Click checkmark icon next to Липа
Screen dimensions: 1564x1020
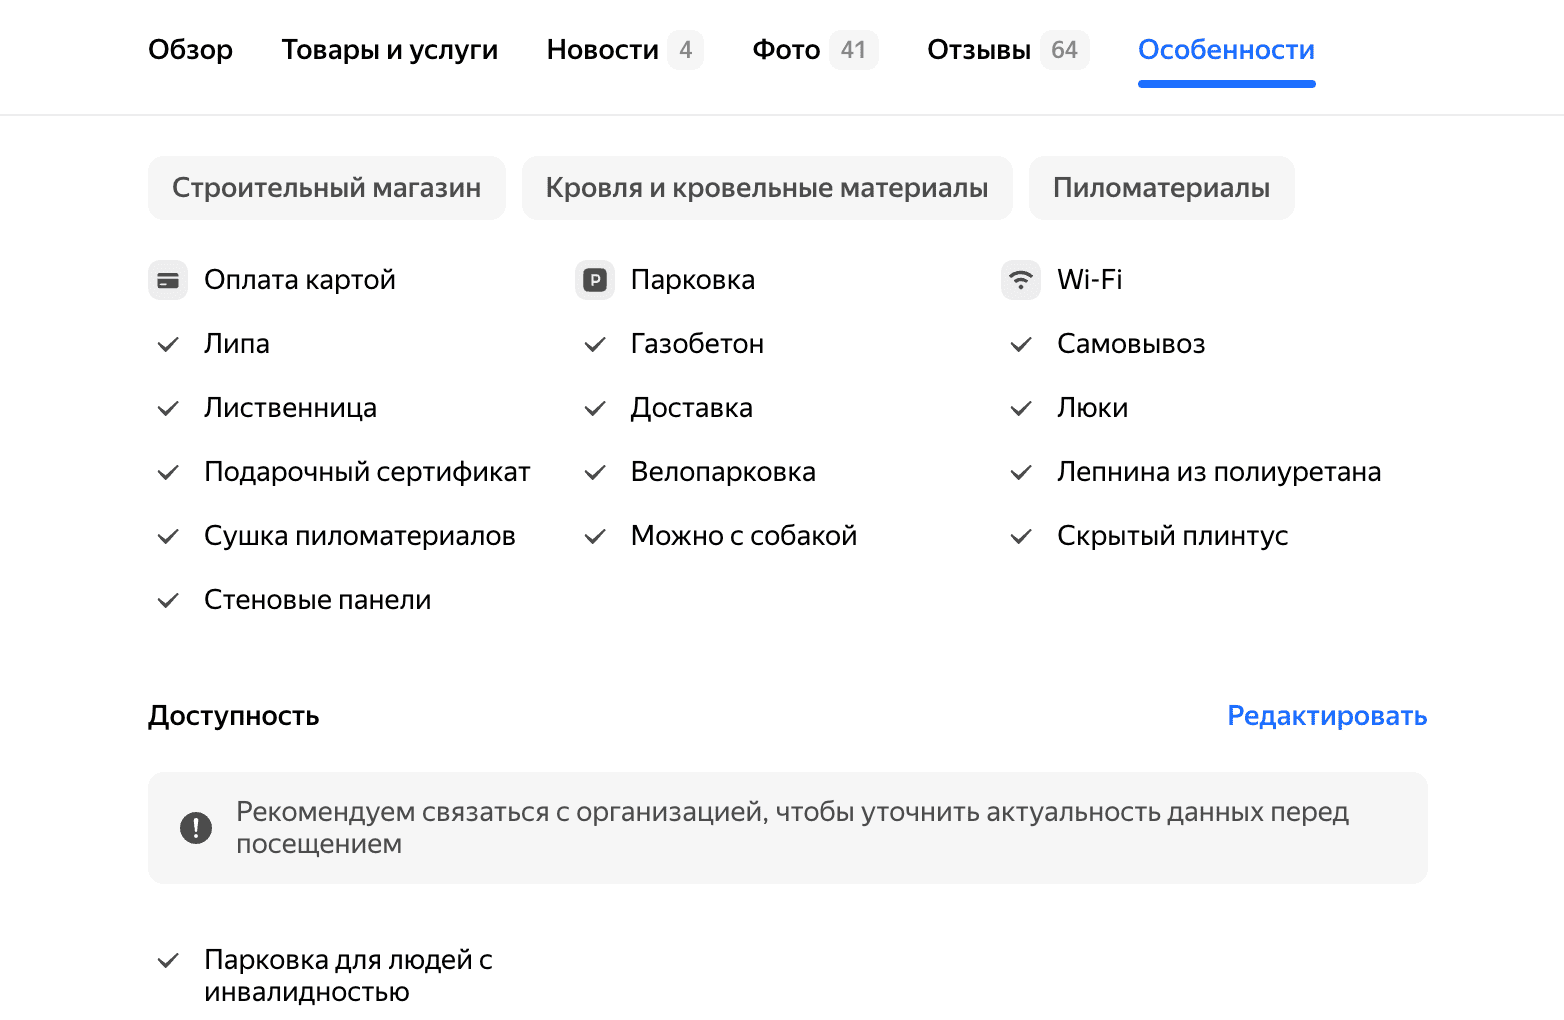click(x=168, y=345)
